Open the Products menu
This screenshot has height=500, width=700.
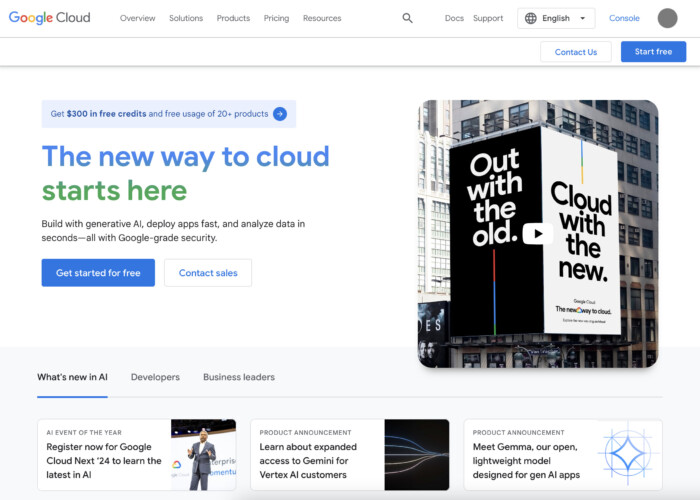coord(233,18)
